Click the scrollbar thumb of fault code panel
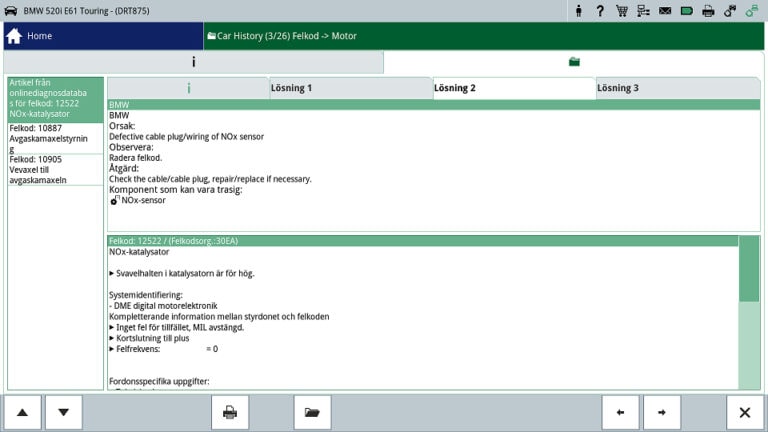 click(749, 268)
